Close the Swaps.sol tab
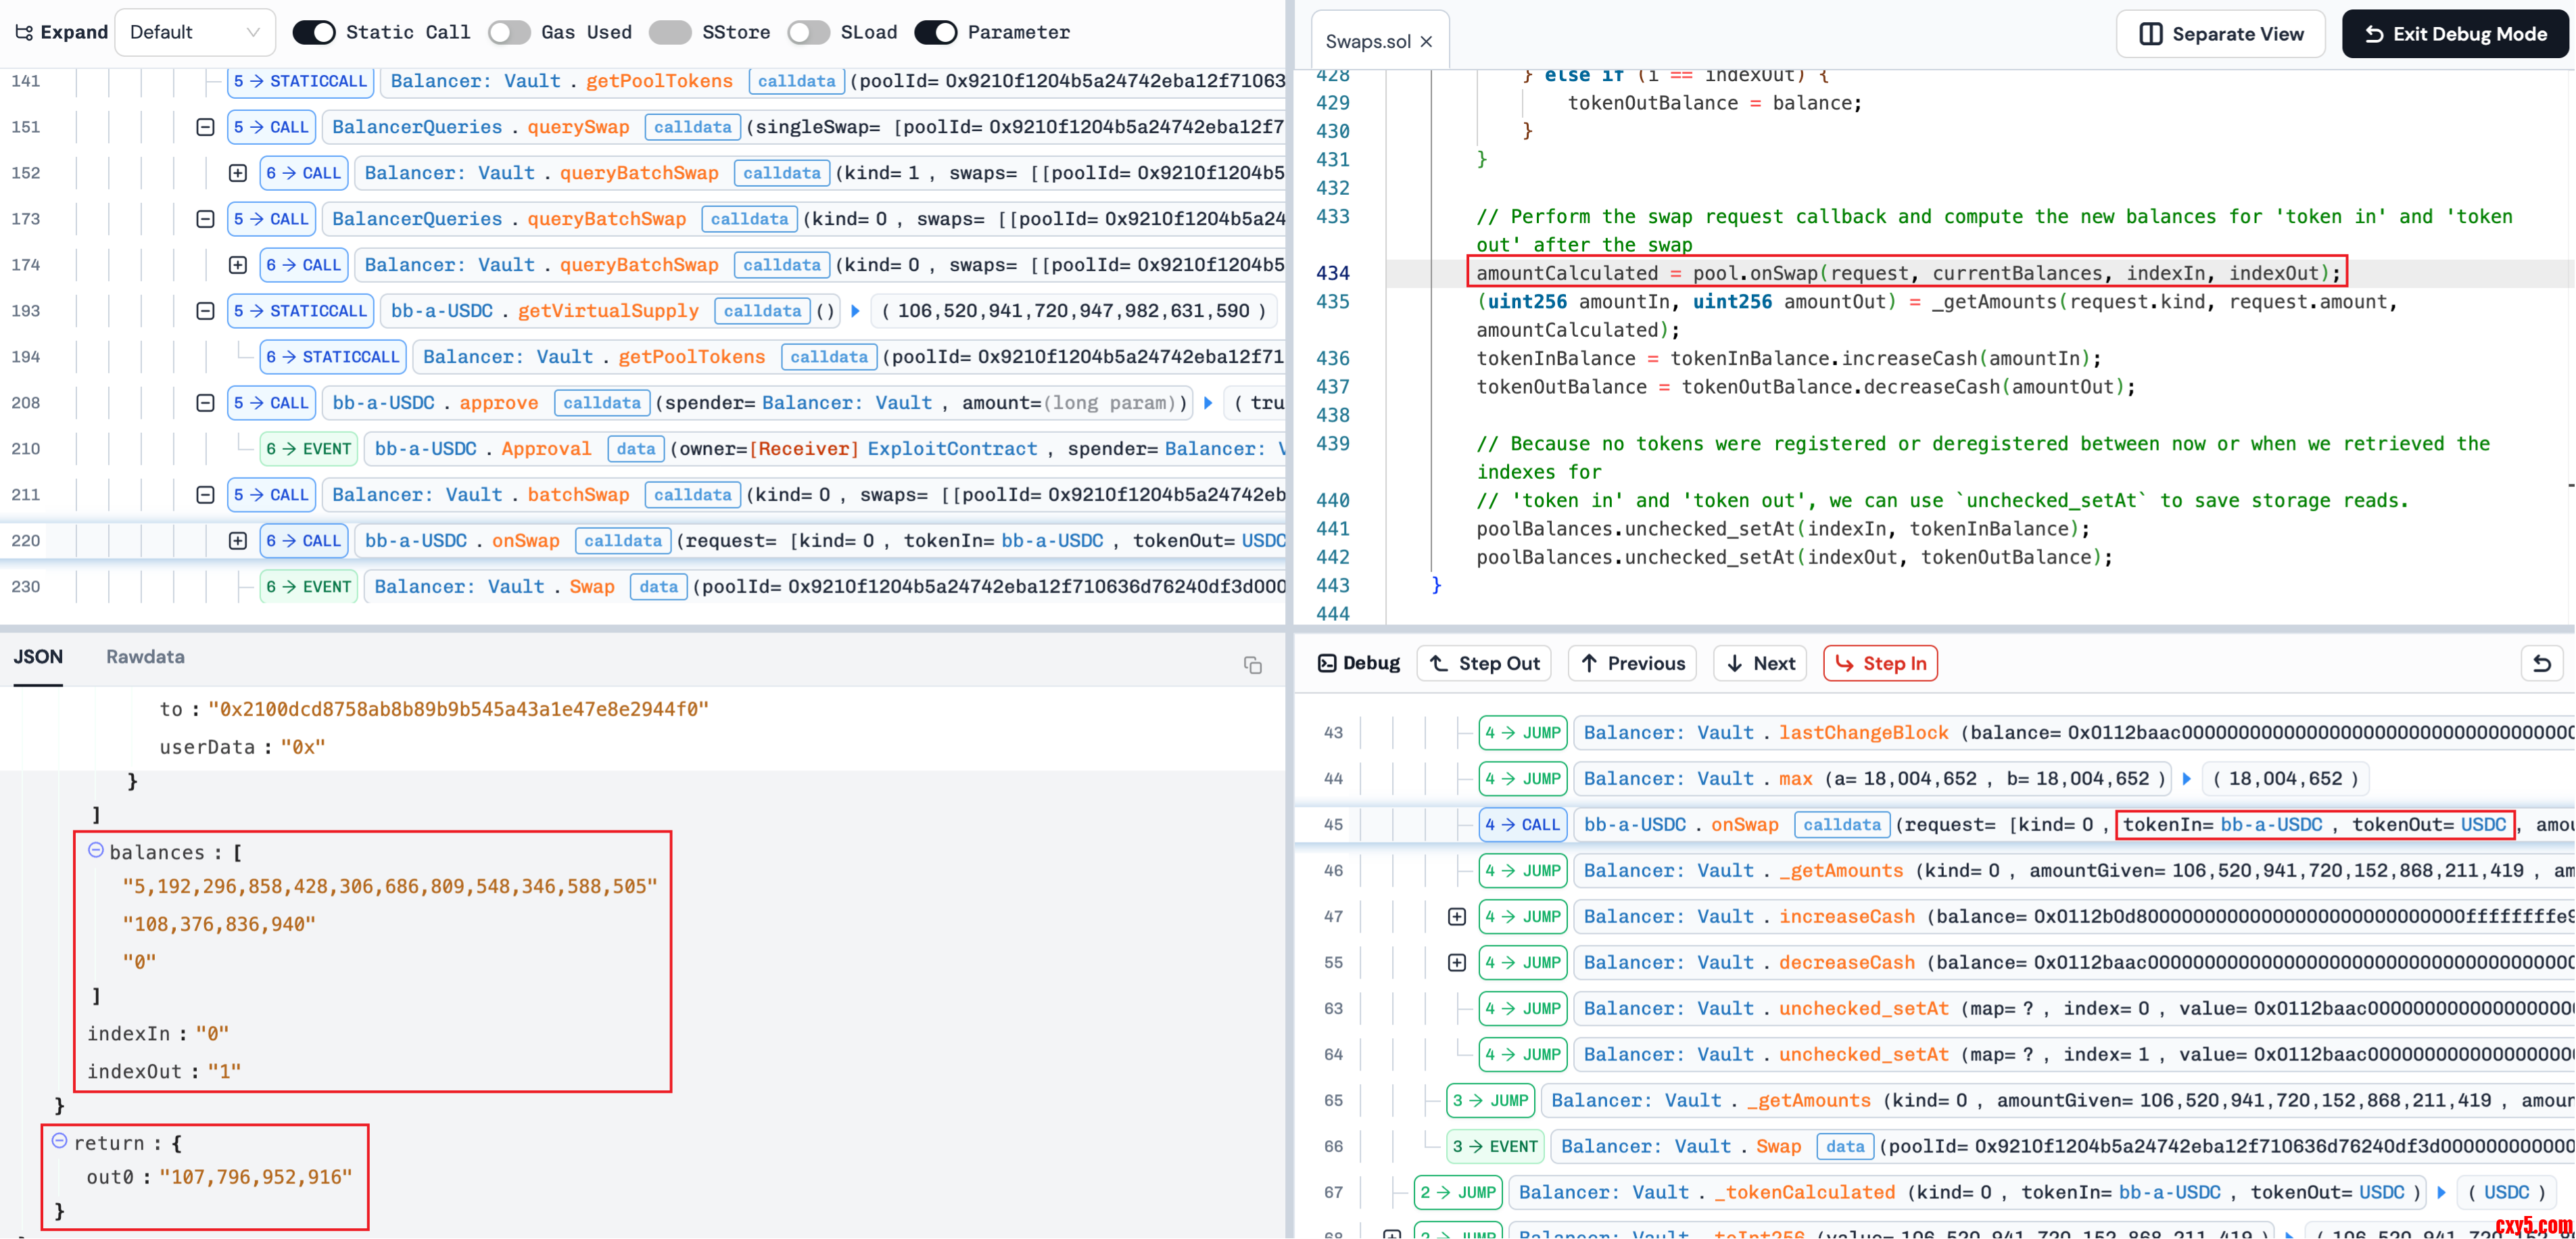This screenshot has width=2576, height=1239. tap(1426, 41)
